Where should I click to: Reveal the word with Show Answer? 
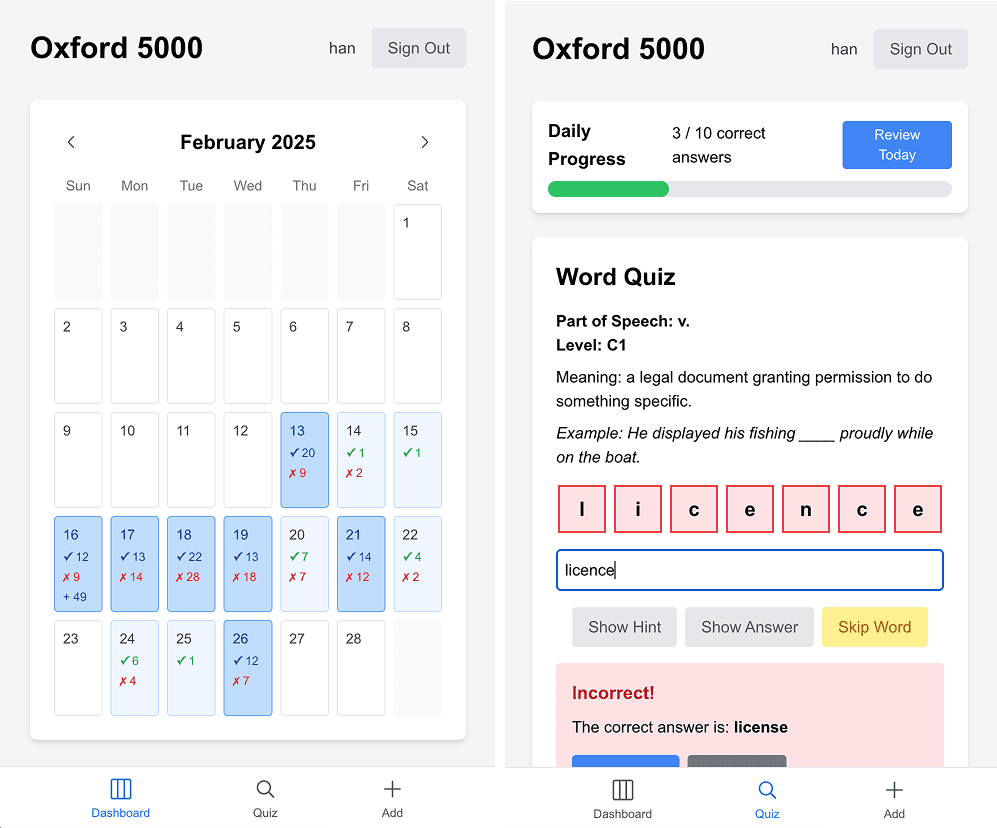(749, 627)
